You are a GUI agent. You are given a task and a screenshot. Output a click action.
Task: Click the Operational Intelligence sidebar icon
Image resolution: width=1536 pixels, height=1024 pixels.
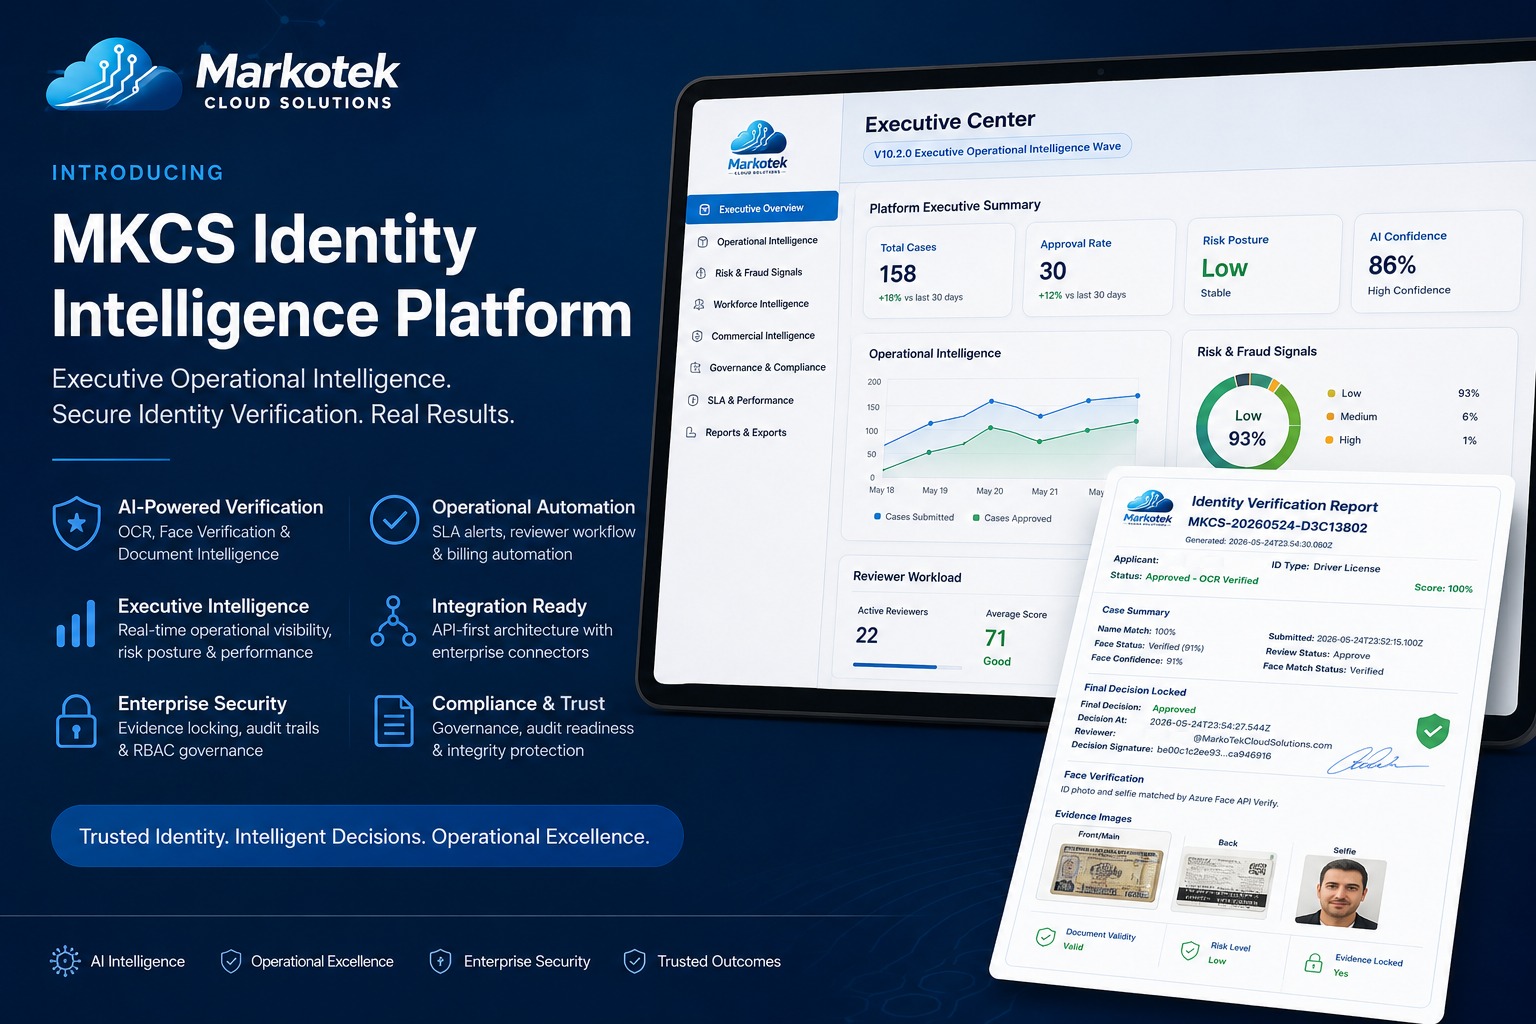[x=703, y=242]
